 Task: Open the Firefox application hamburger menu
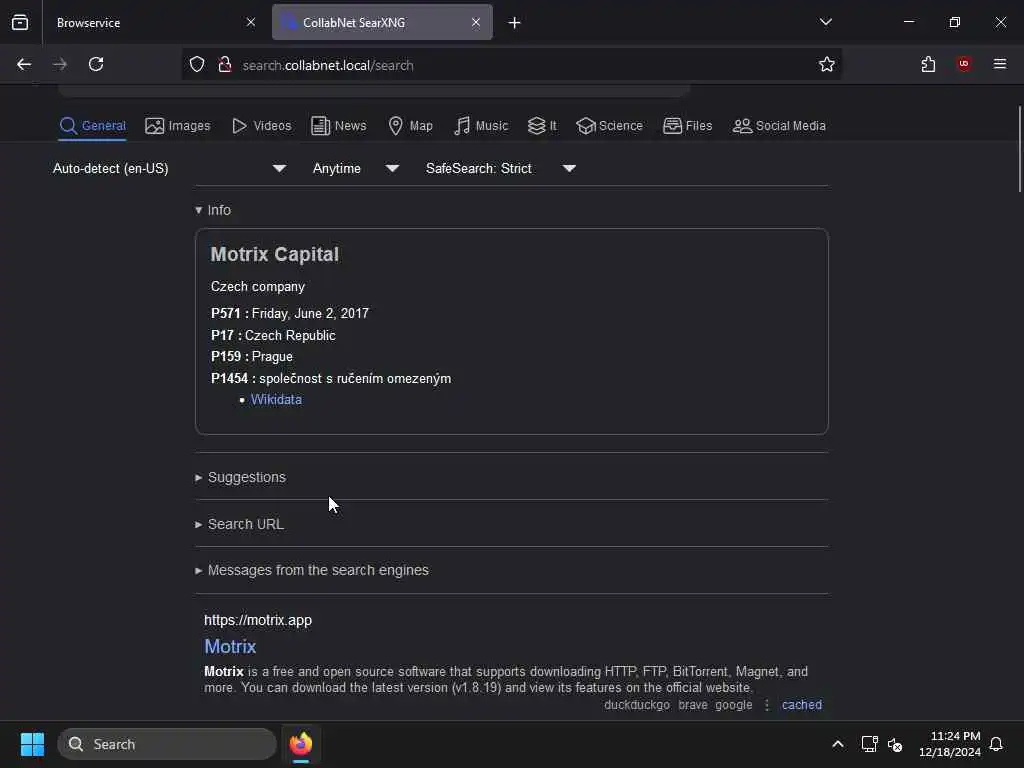click(1000, 64)
